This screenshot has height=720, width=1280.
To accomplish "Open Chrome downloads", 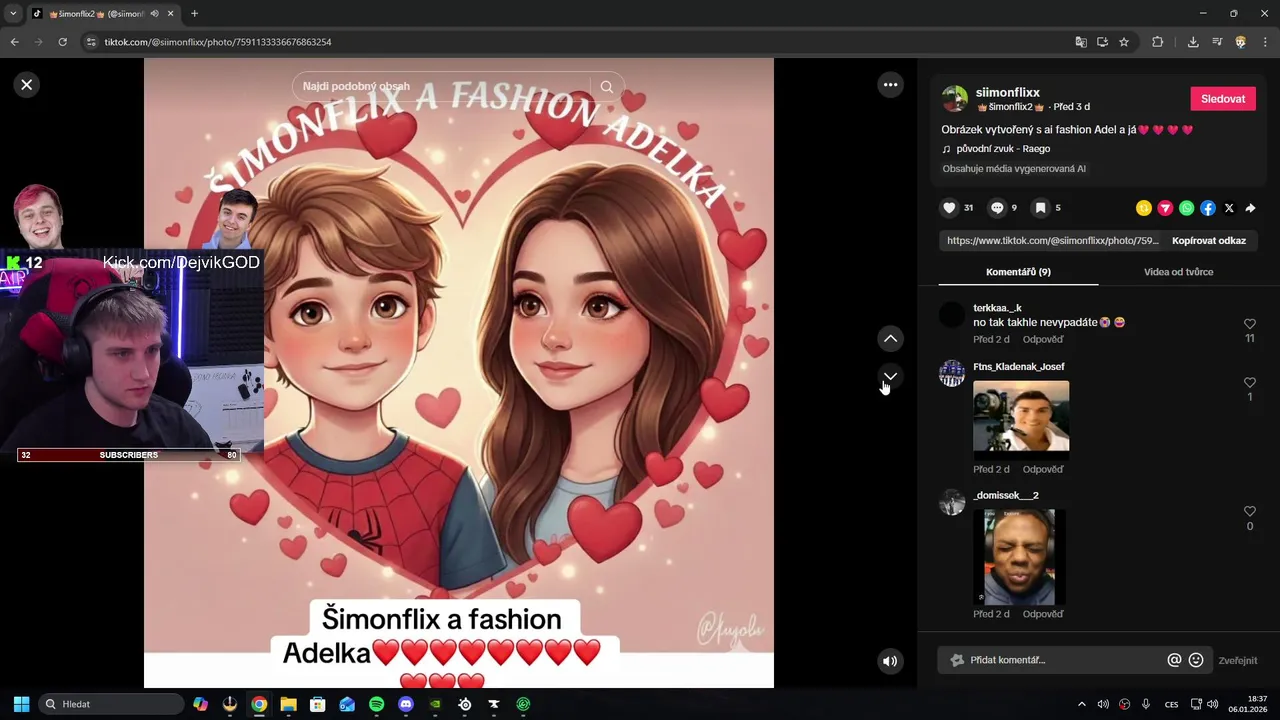I will pyautogui.click(x=1193, y=42).
